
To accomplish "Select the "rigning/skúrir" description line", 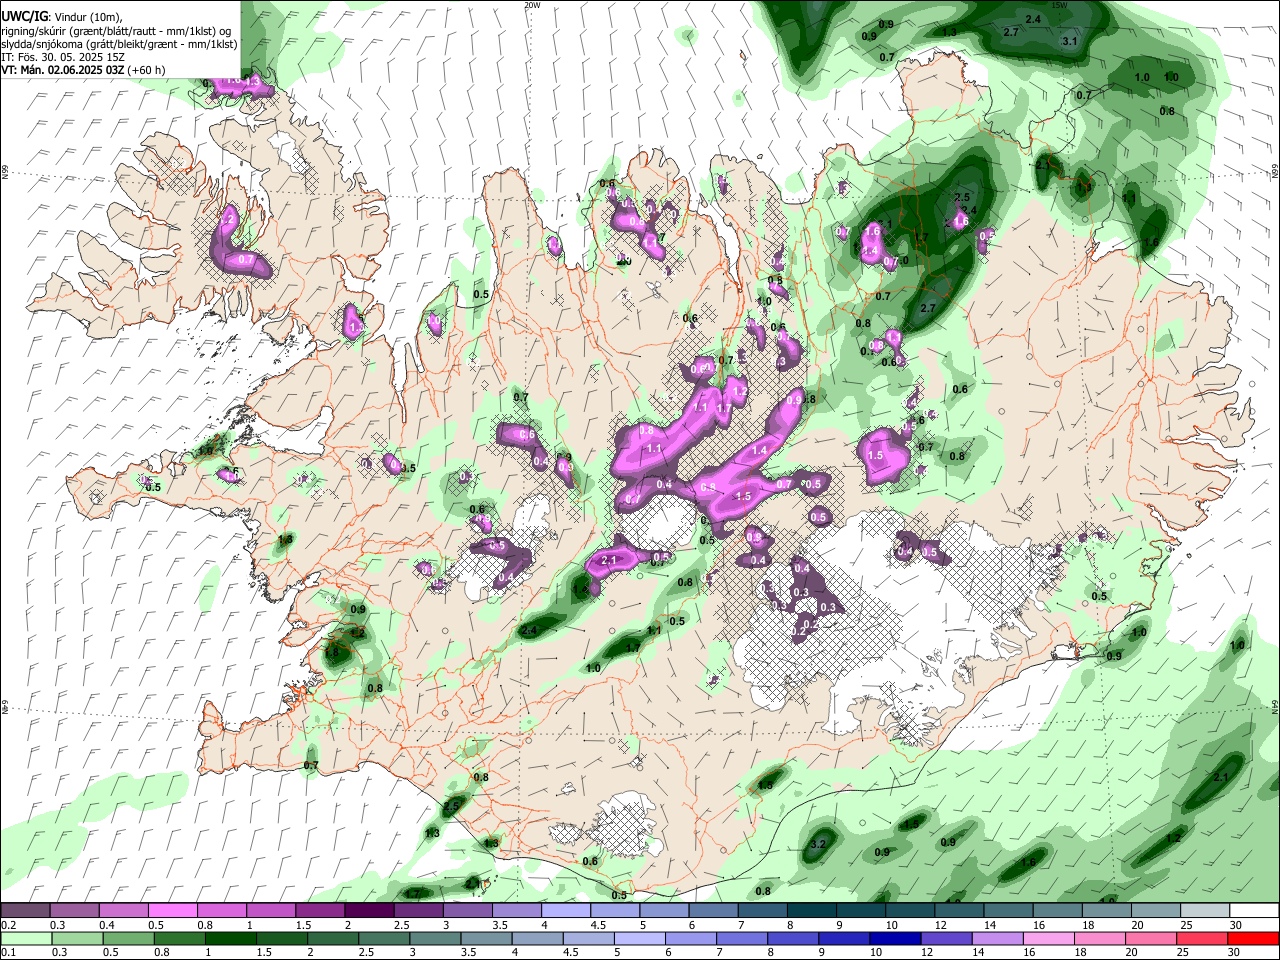I will (x=117, y=30).
